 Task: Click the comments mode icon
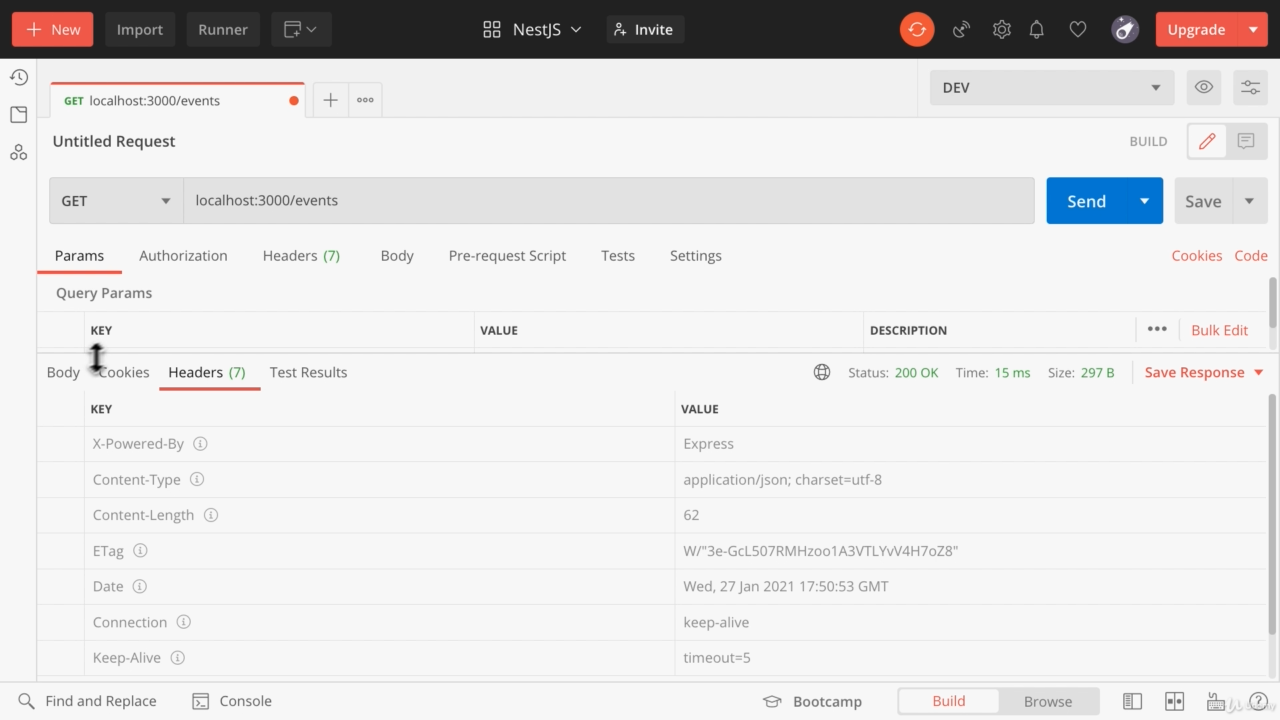pyautogui.click(x=1246, y=141)
